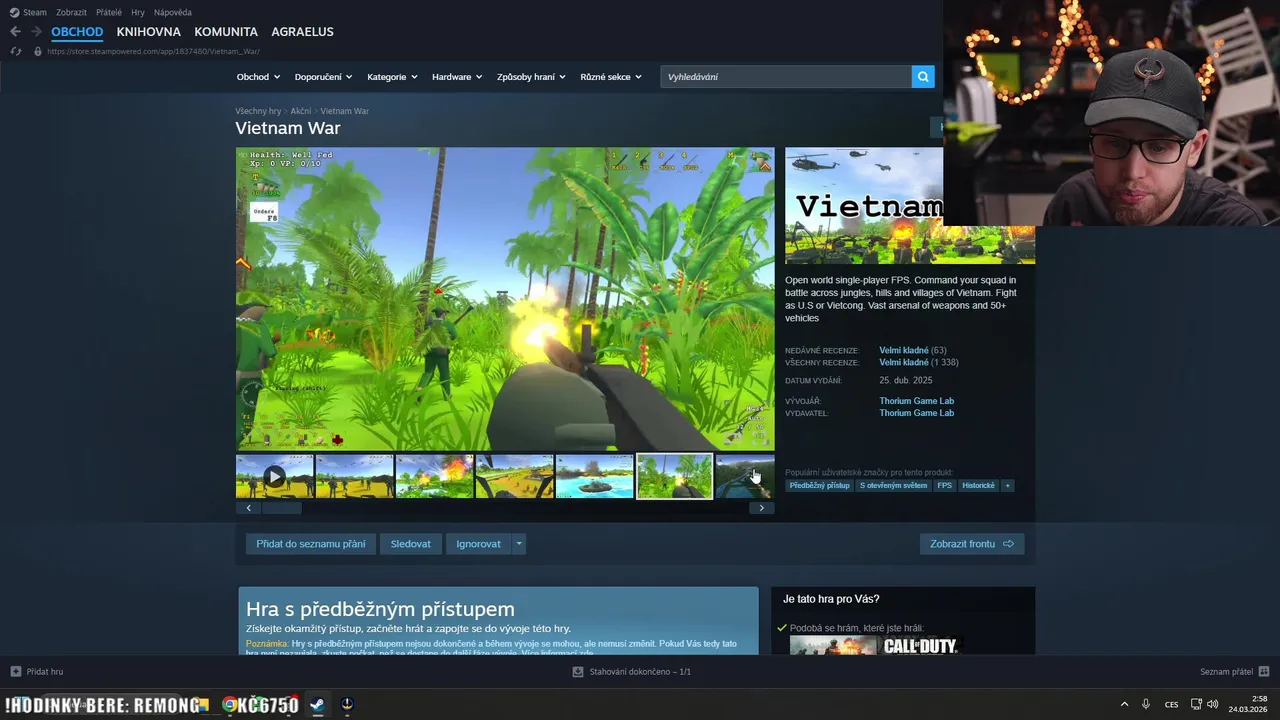
Task: Select the Předběžný přístup tag
Action: (x=819, y=485)
